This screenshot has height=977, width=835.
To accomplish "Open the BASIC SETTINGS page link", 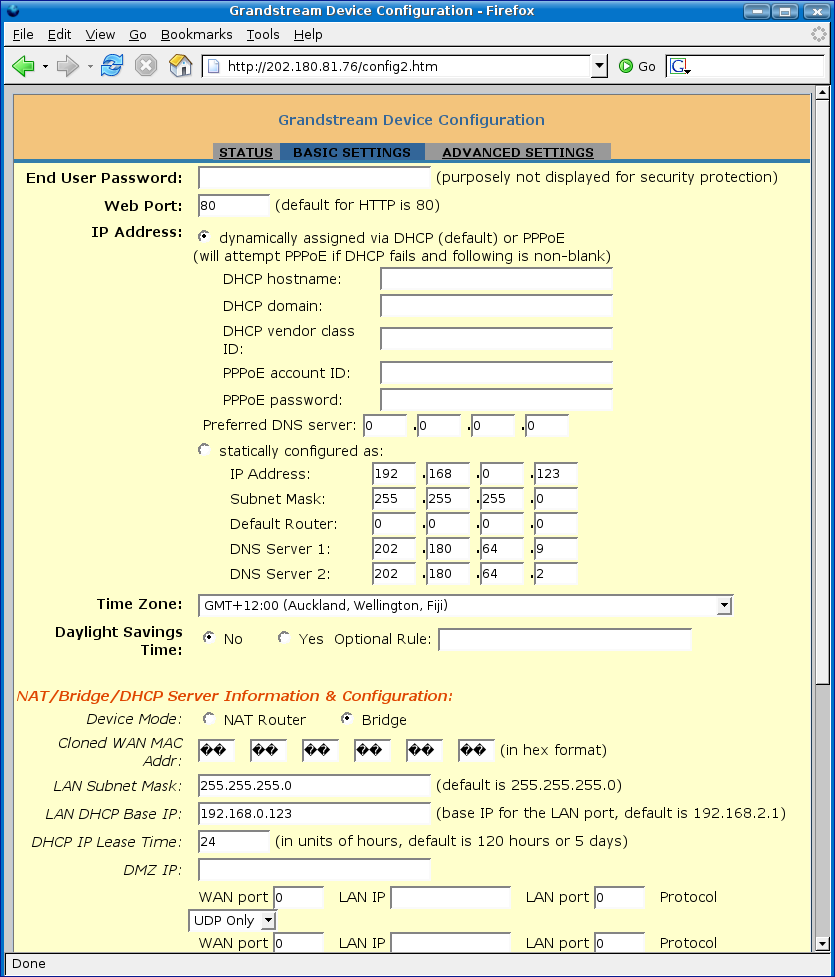I will (352, 153).
